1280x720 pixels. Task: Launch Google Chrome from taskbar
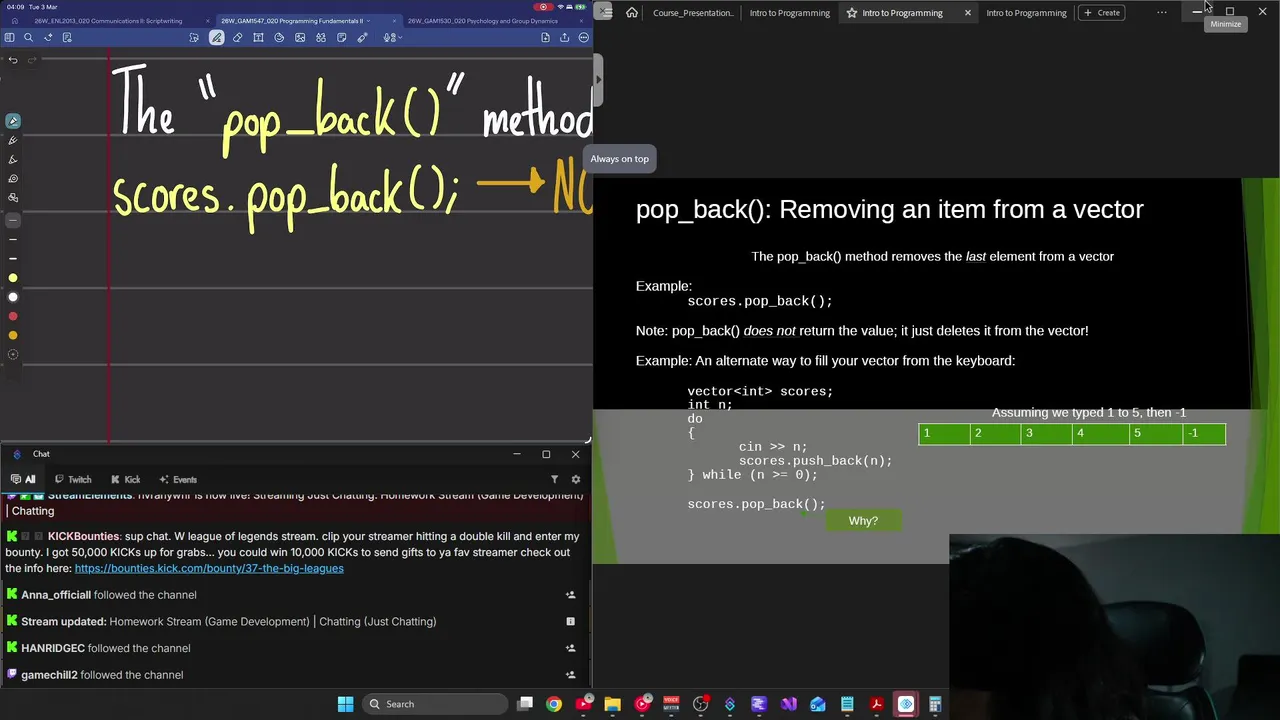coord(554,704)
